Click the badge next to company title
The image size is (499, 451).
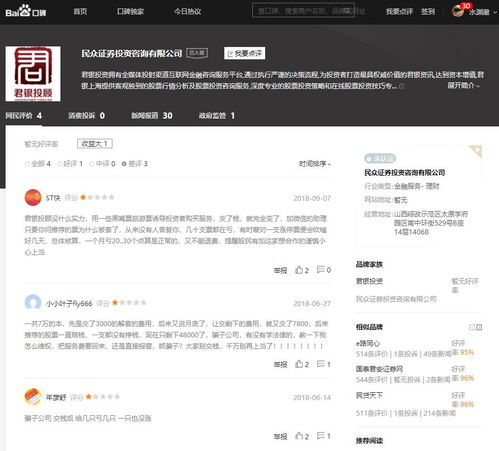(197, 53)
